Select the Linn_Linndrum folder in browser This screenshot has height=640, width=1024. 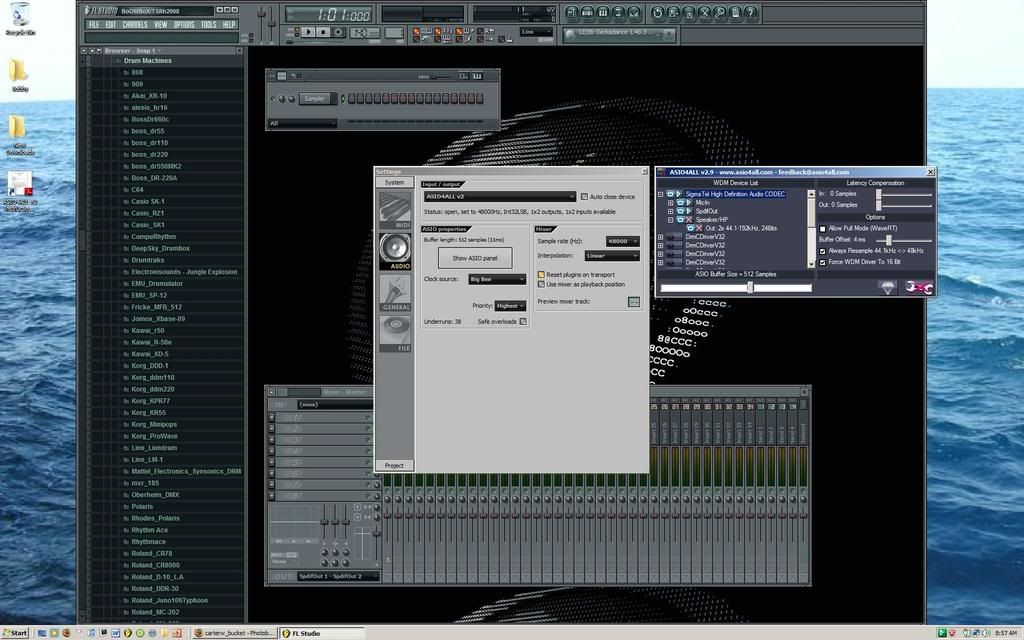154,448
